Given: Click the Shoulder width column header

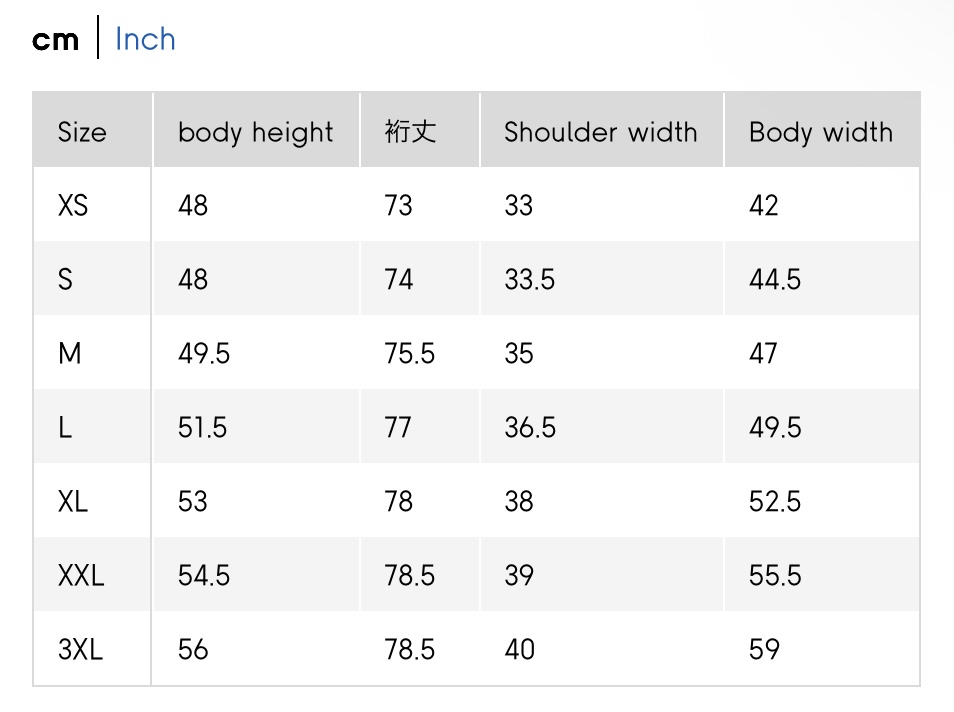Looking at the screenshot, I should (x=600, y=132).
